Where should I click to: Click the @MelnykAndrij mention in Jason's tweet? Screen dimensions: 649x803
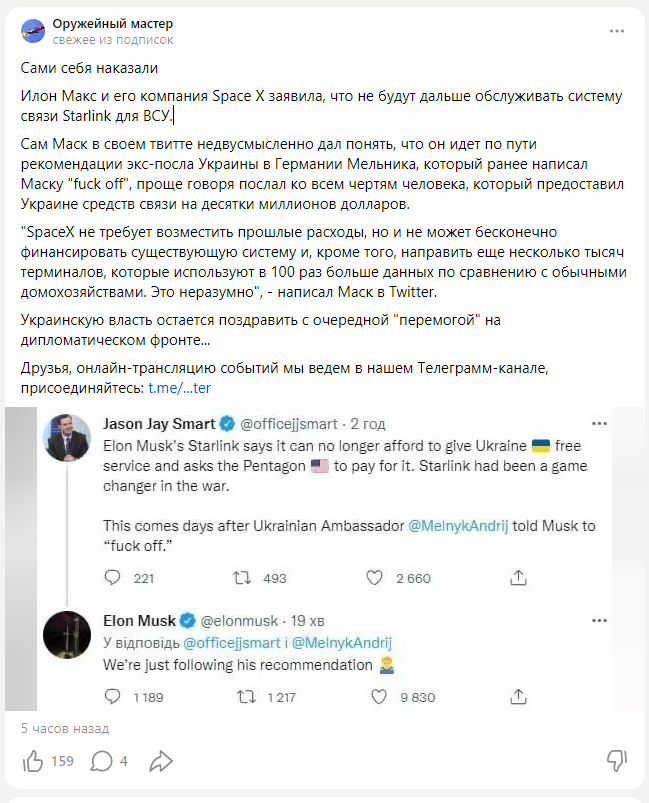458,527
